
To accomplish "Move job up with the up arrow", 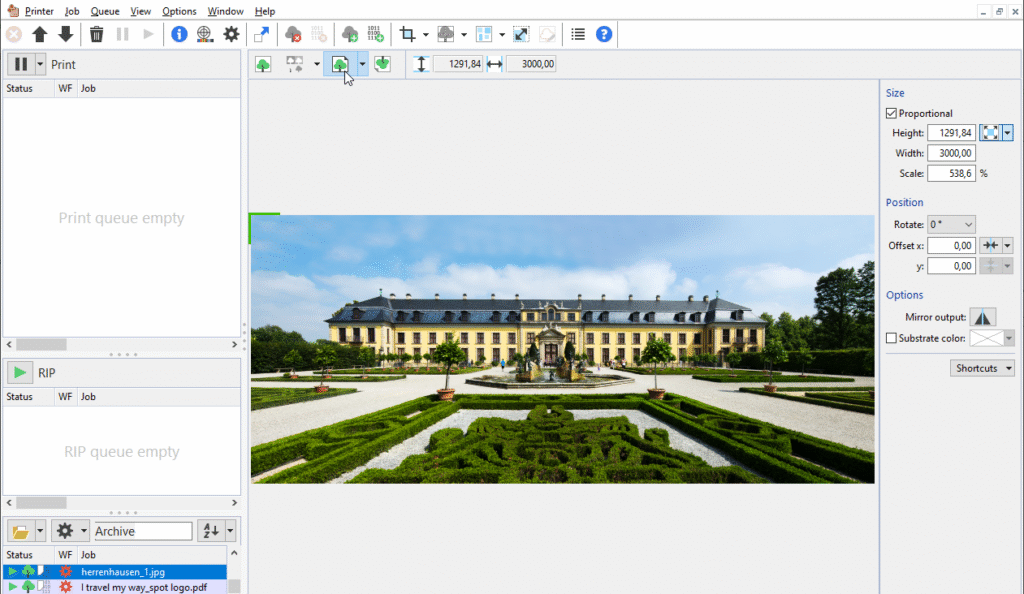I will pos(40,34).
